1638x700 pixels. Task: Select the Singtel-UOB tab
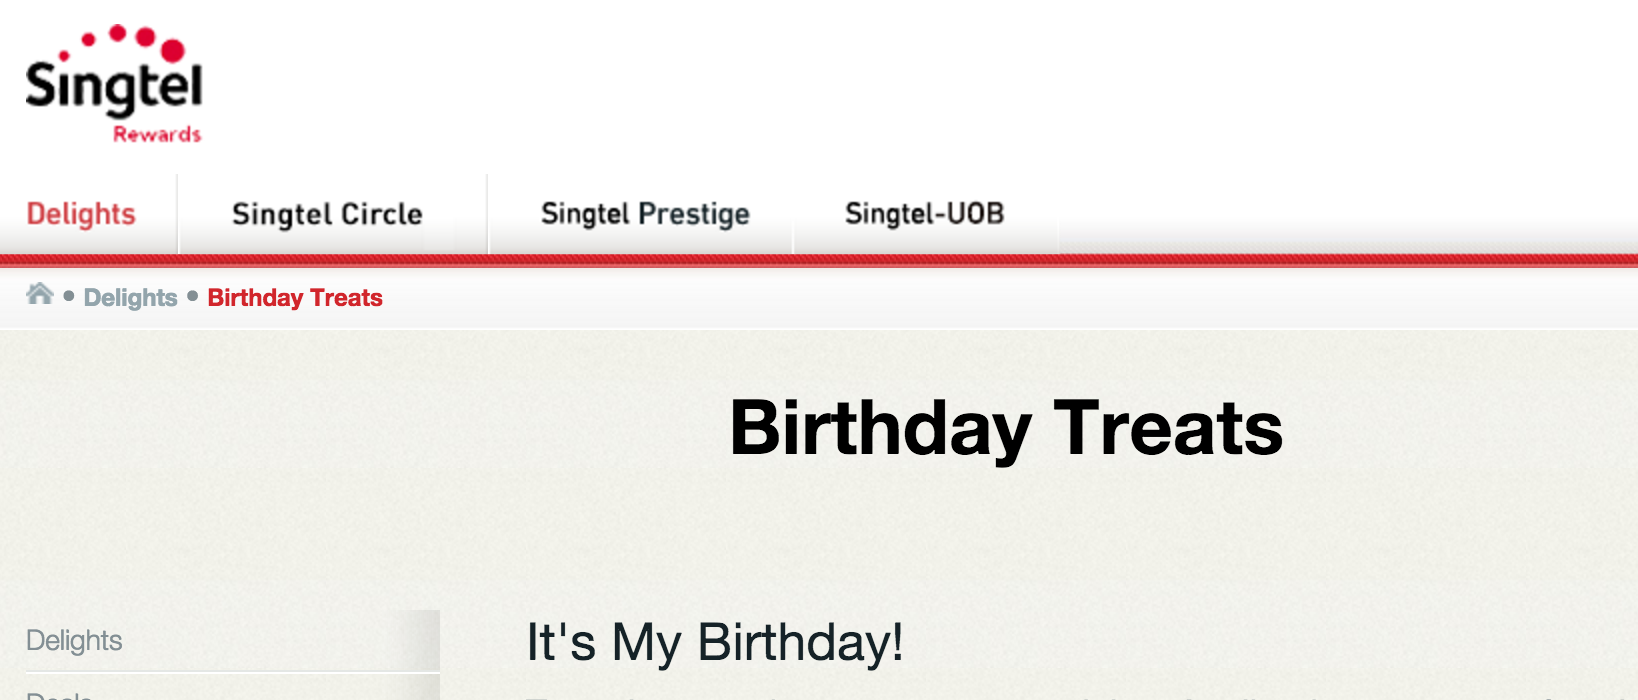pyautogui.click(x=924, y=214)
